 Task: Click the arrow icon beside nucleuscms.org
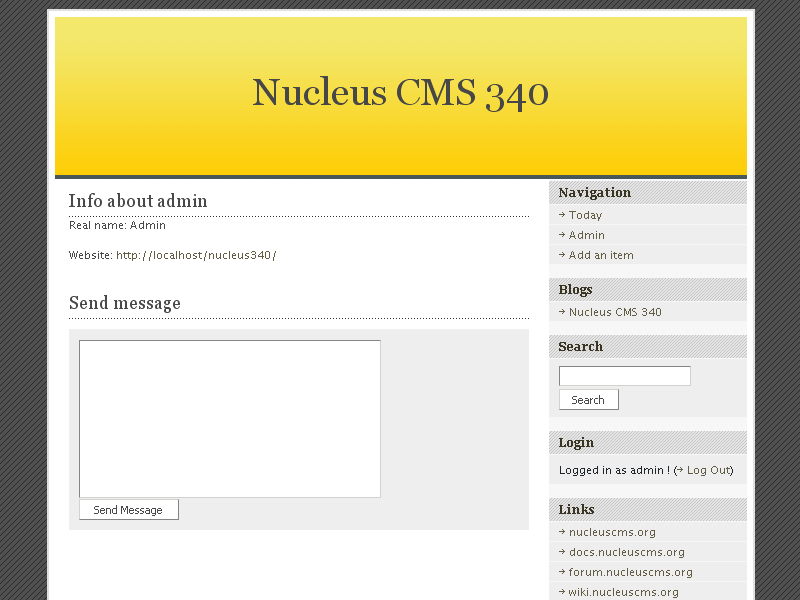tap(562, 532)
